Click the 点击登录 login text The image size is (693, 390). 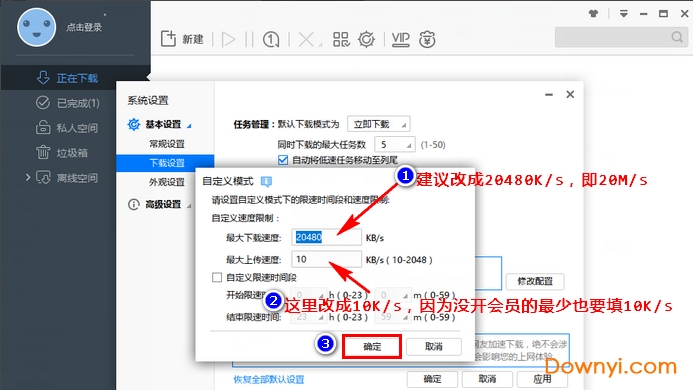pyautogui.click(x=84, y=27)
